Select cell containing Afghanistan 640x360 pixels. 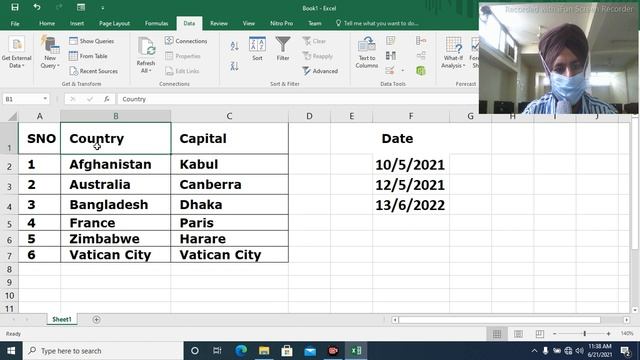(x=116, y=164)
